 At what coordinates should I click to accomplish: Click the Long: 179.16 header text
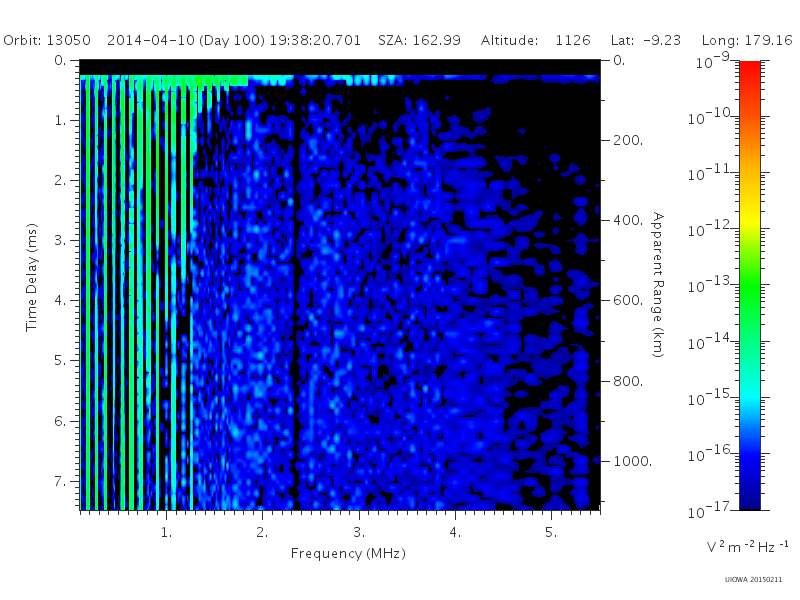[747, 40]
